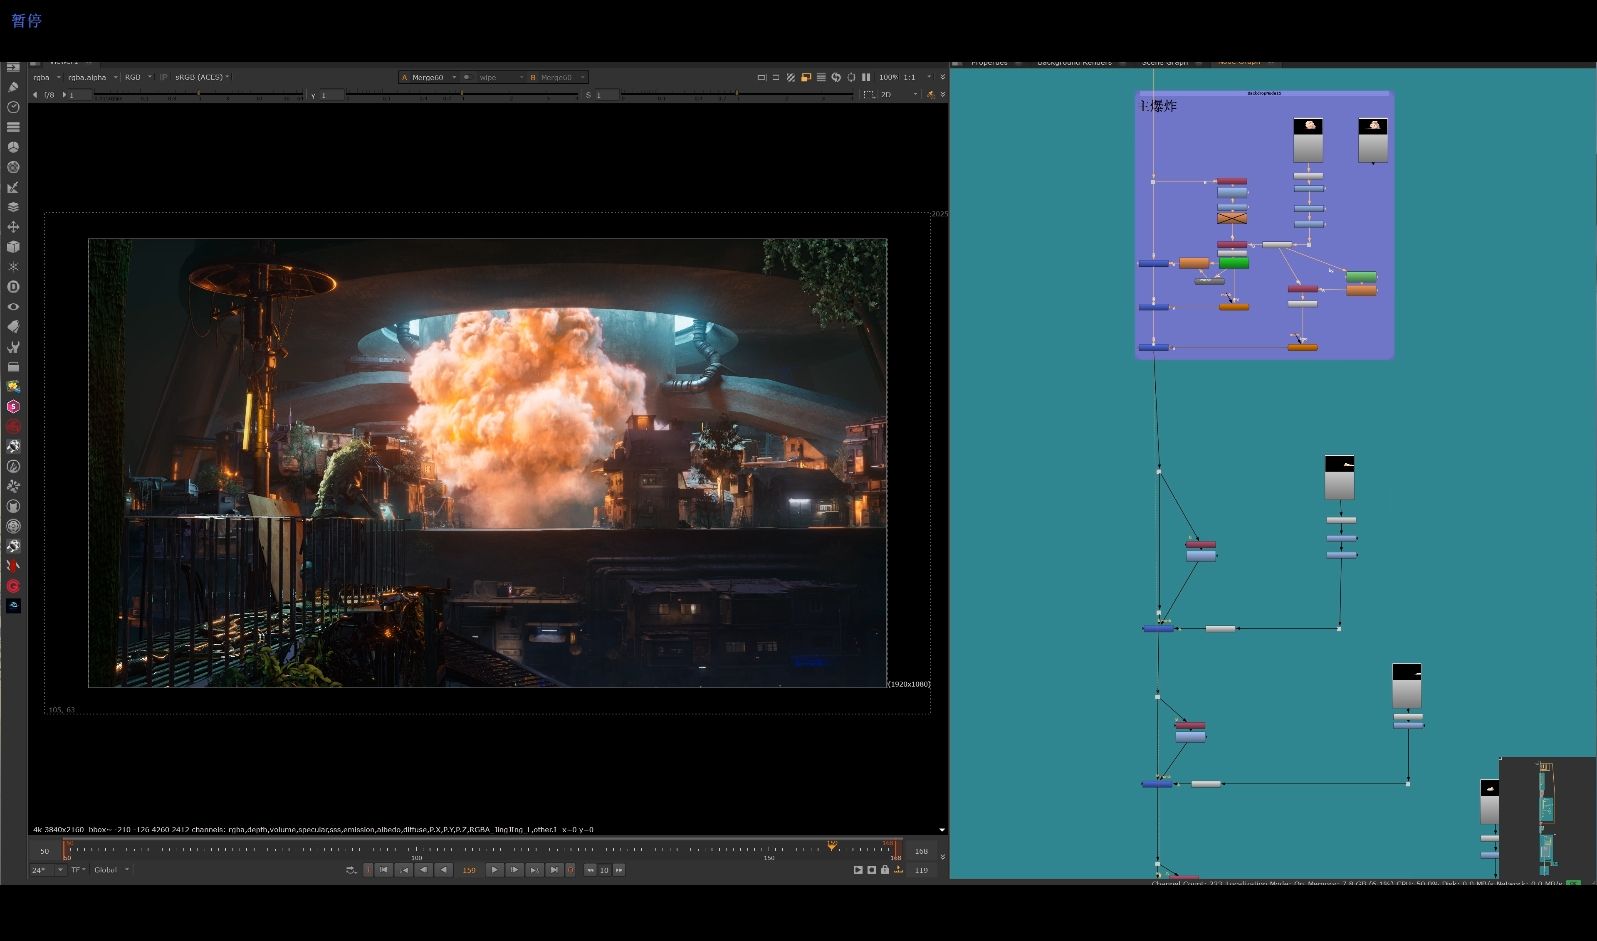
Task: Open the 24 fps dropdown
Action: click(x=47, y=870)
